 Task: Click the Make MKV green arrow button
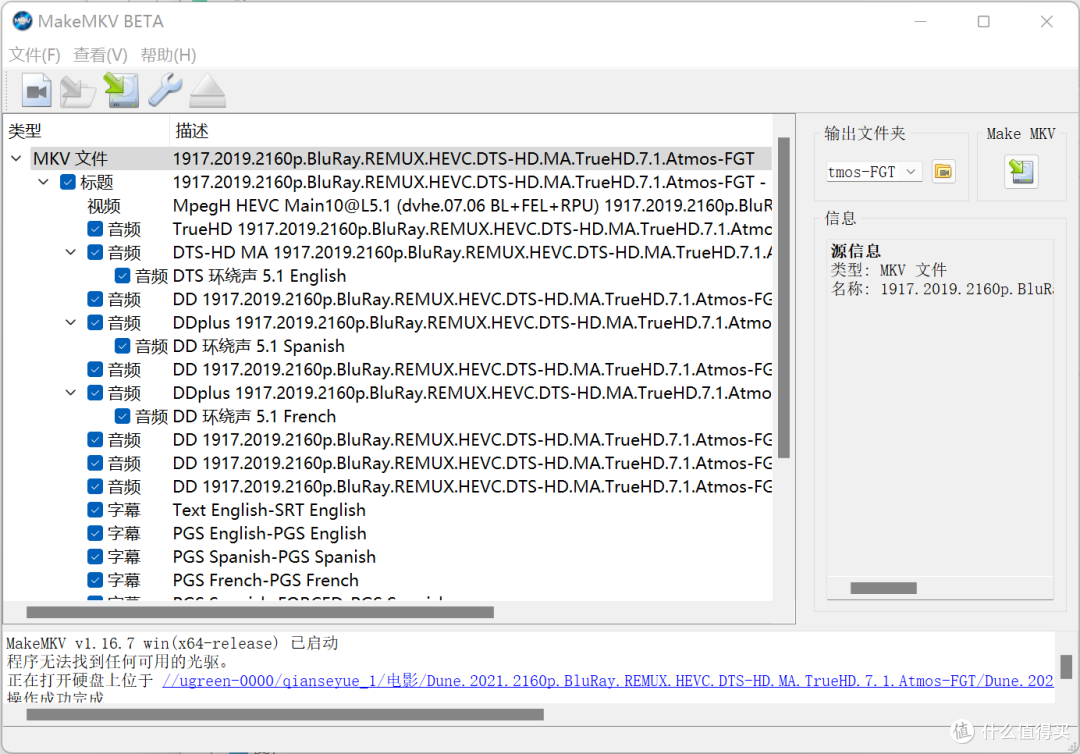pyautogui.click(x=1021, y=171)
